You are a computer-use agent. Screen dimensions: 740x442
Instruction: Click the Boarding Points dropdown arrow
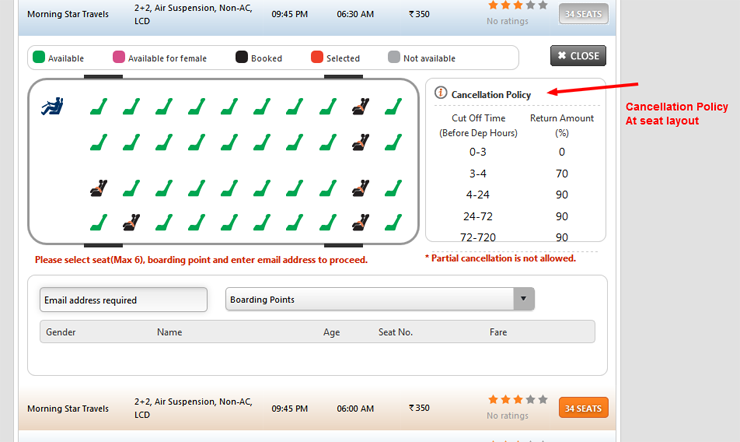[x=523, y=299]
